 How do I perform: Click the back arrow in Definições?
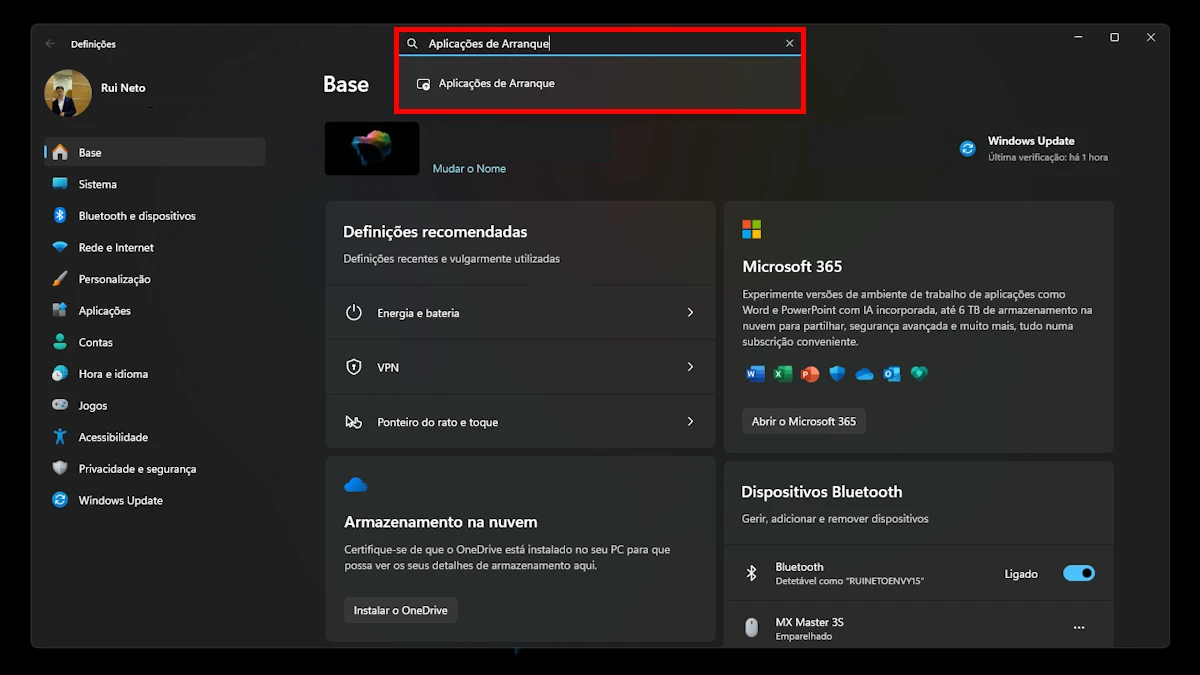(x=50, y=44)
